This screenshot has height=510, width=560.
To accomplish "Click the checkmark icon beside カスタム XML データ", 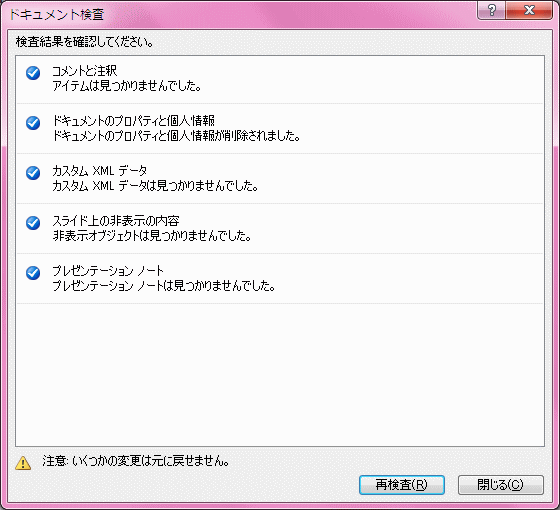I will coord(33,173).
